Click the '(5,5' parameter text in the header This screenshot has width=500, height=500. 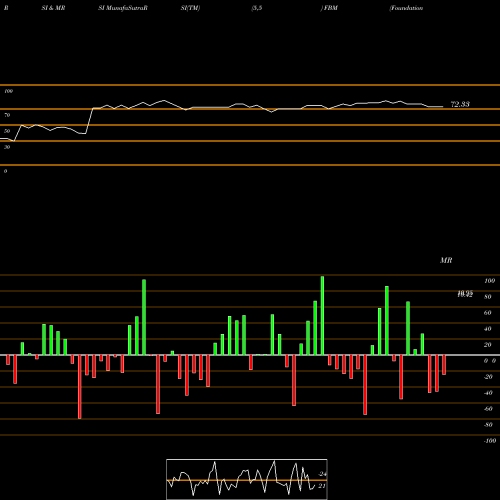coord(257,8)
